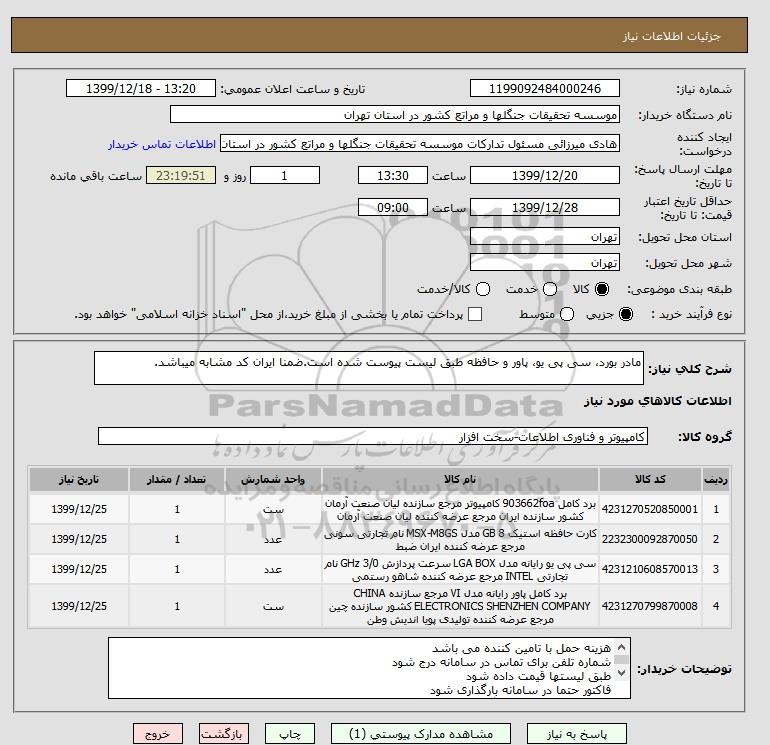This screenshot has height=745, width=770.
Task: Click item name MSX-M8GS memory stick
Action: [x=460, y=540]
